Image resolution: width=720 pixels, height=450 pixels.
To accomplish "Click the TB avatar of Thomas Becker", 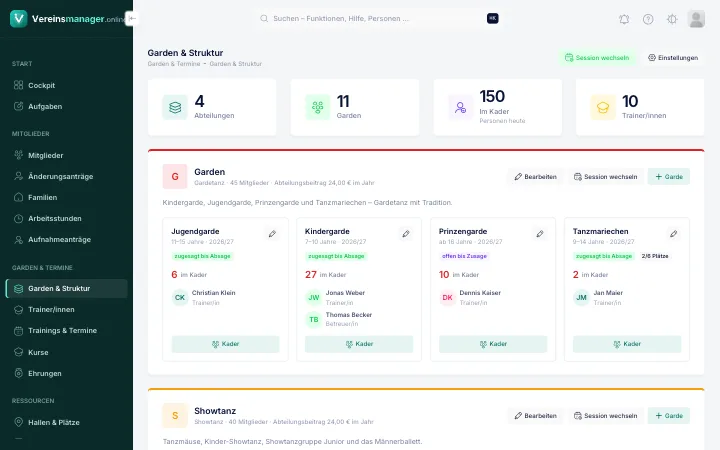I will click(314, 319).
